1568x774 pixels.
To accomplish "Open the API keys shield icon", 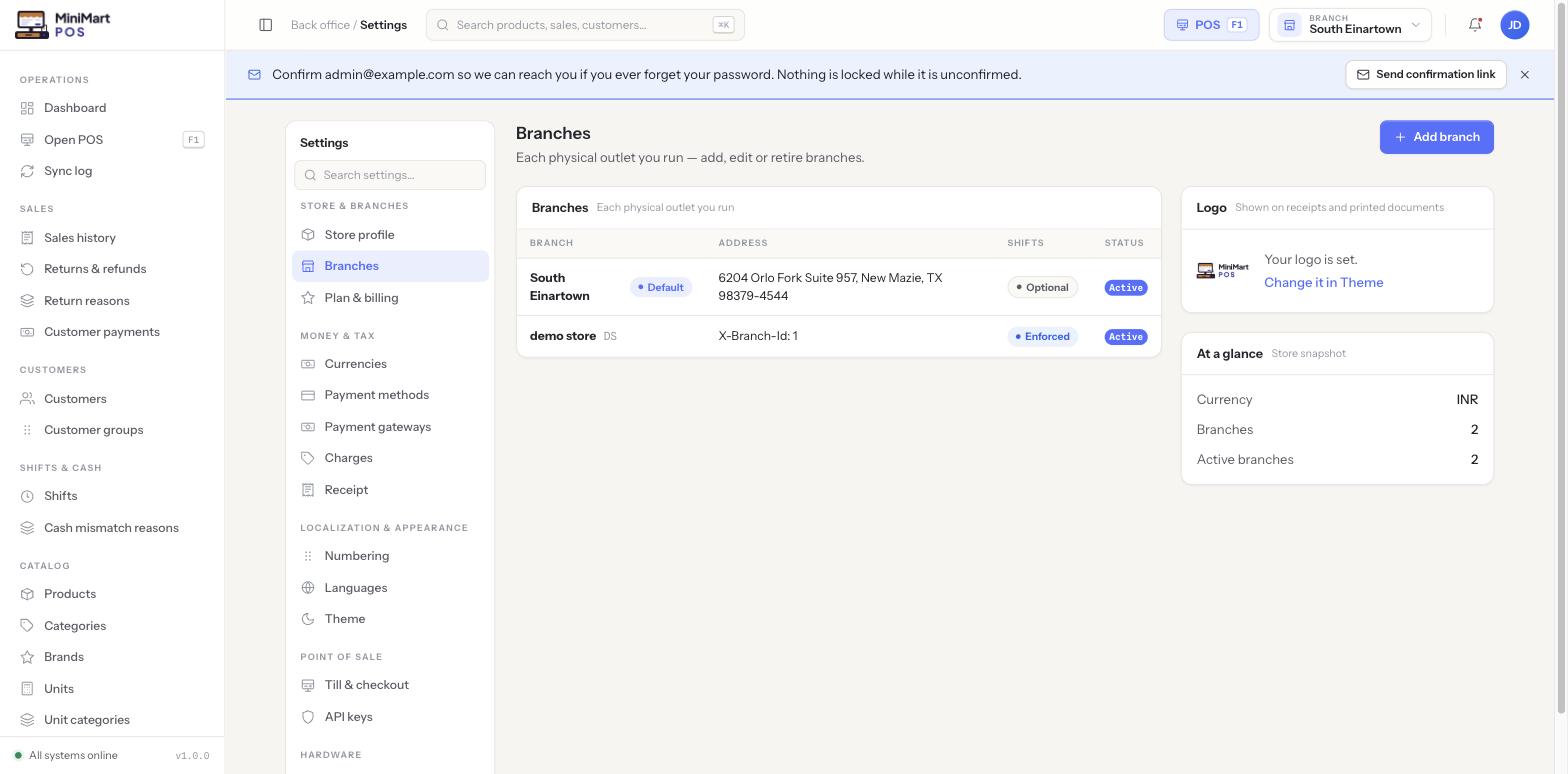I will pyautogui.click(x=308, y=717).
